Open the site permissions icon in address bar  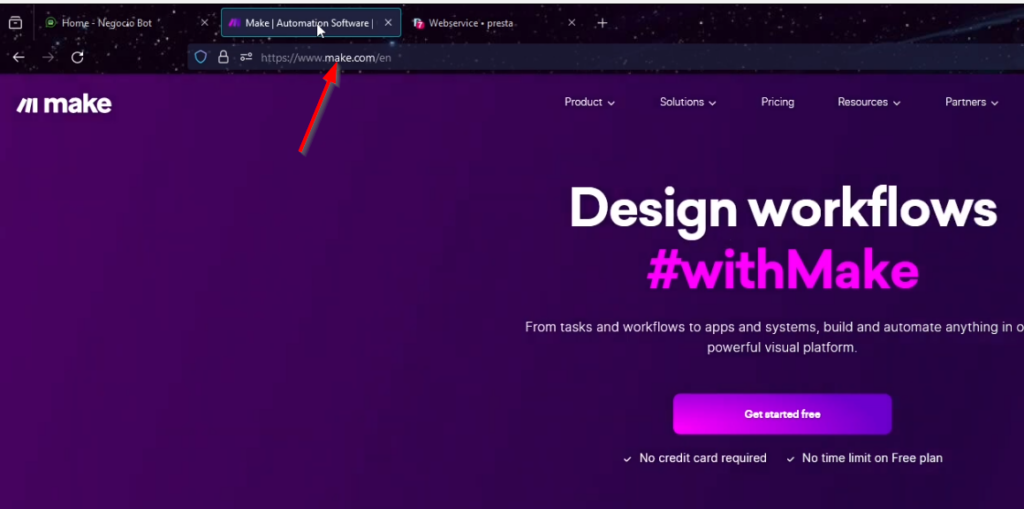(x=246, y=57)
